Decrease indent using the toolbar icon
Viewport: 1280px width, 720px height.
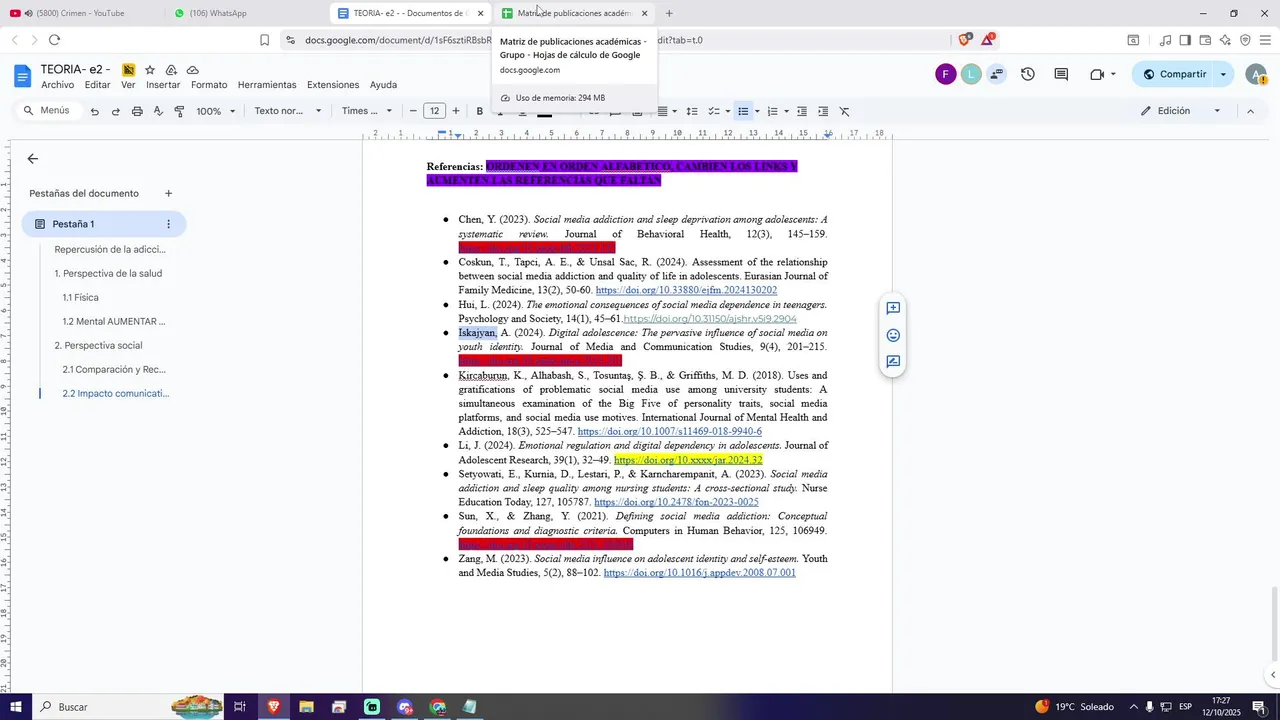[x=802, y=111]
